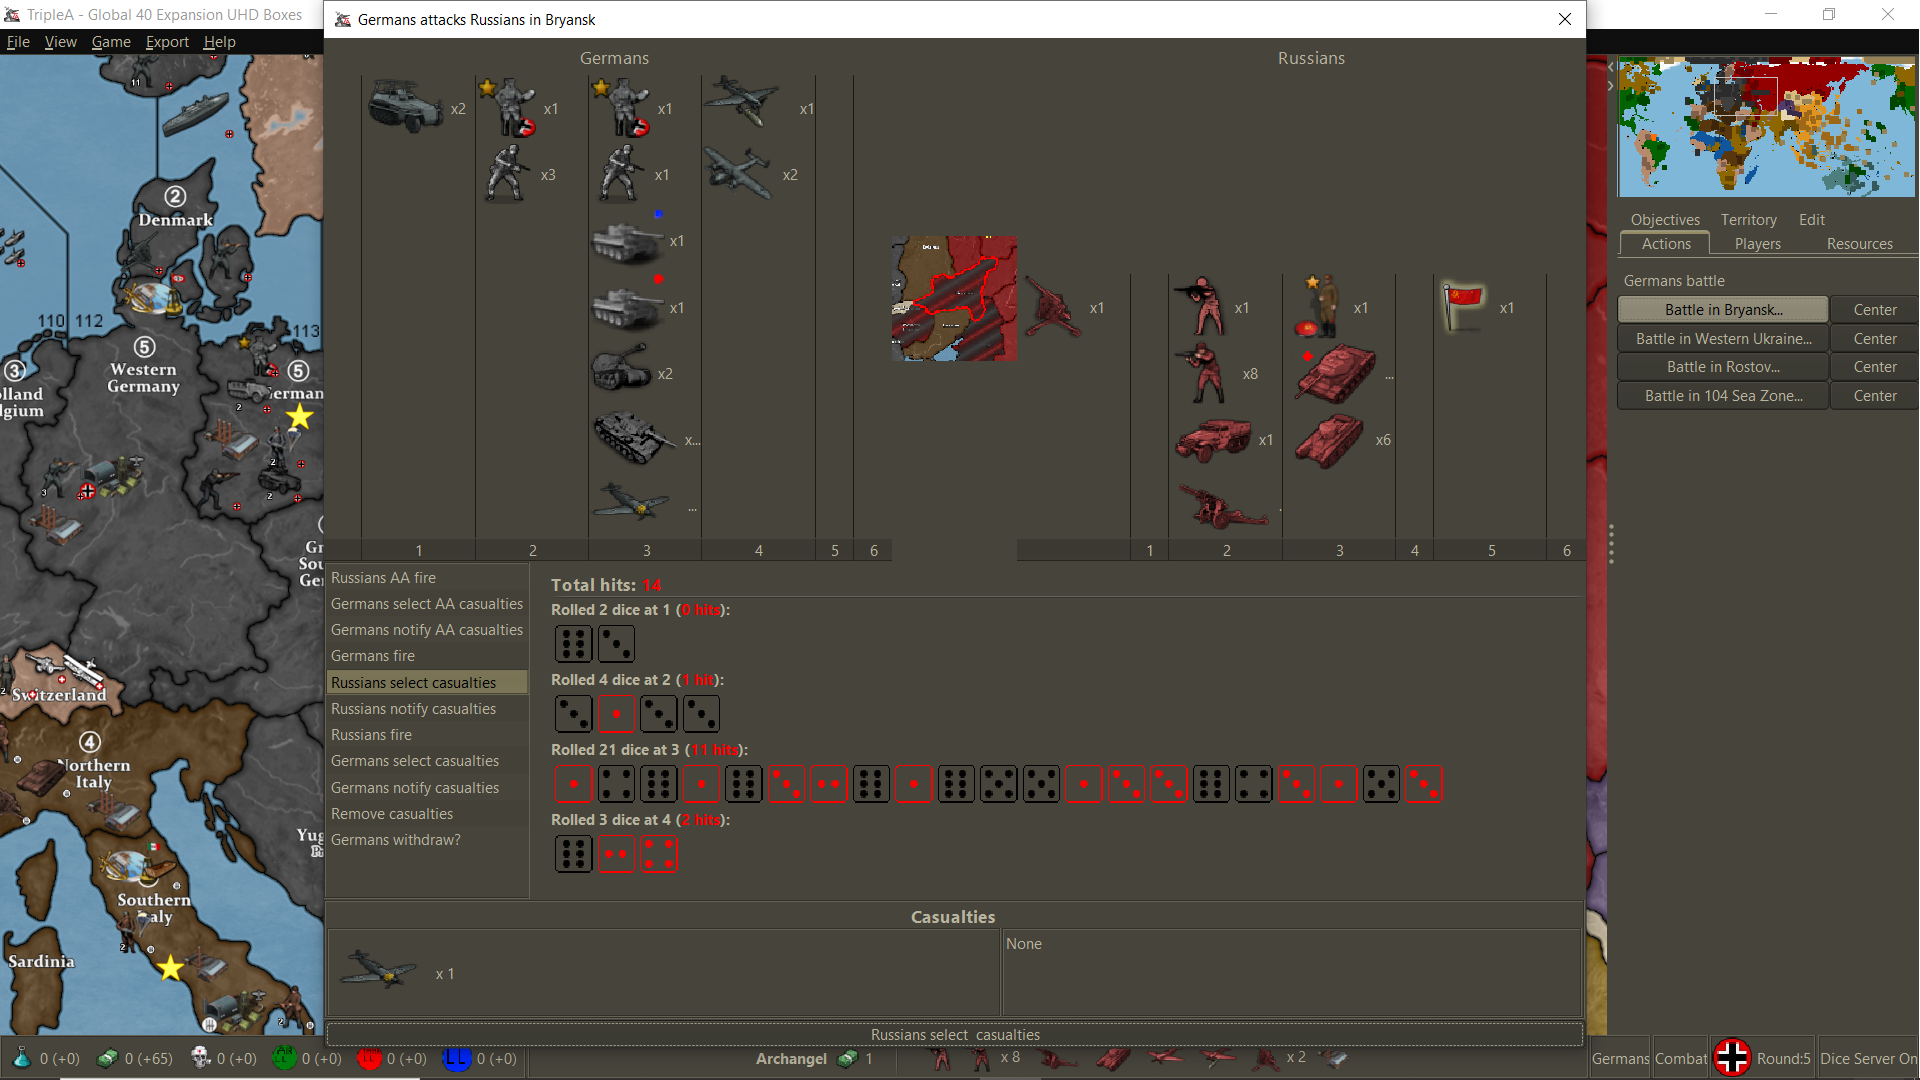Click the Russian anti-aircraft gun unit
Image resolution: width=1920 pixels, height=1080 pixels.
pos(1053,307)
